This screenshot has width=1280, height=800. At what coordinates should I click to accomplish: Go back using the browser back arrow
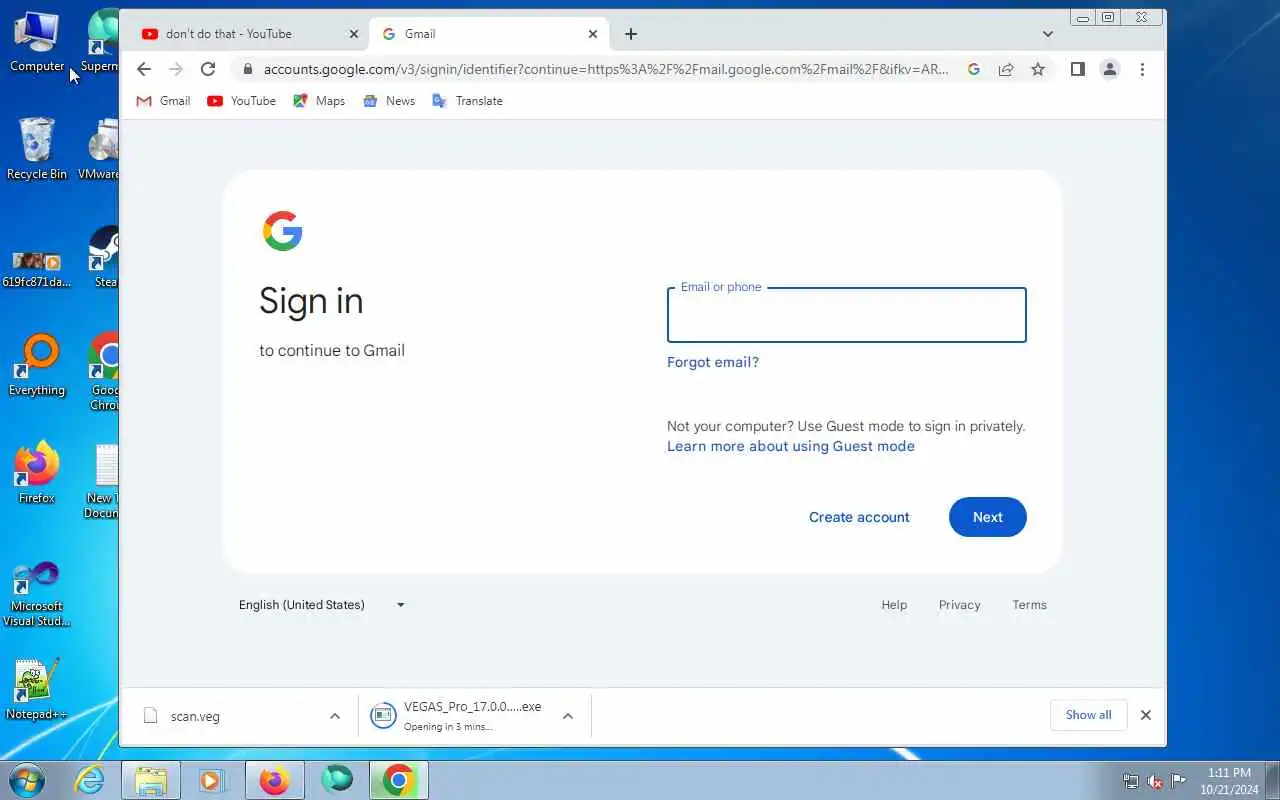click(144, 69)
